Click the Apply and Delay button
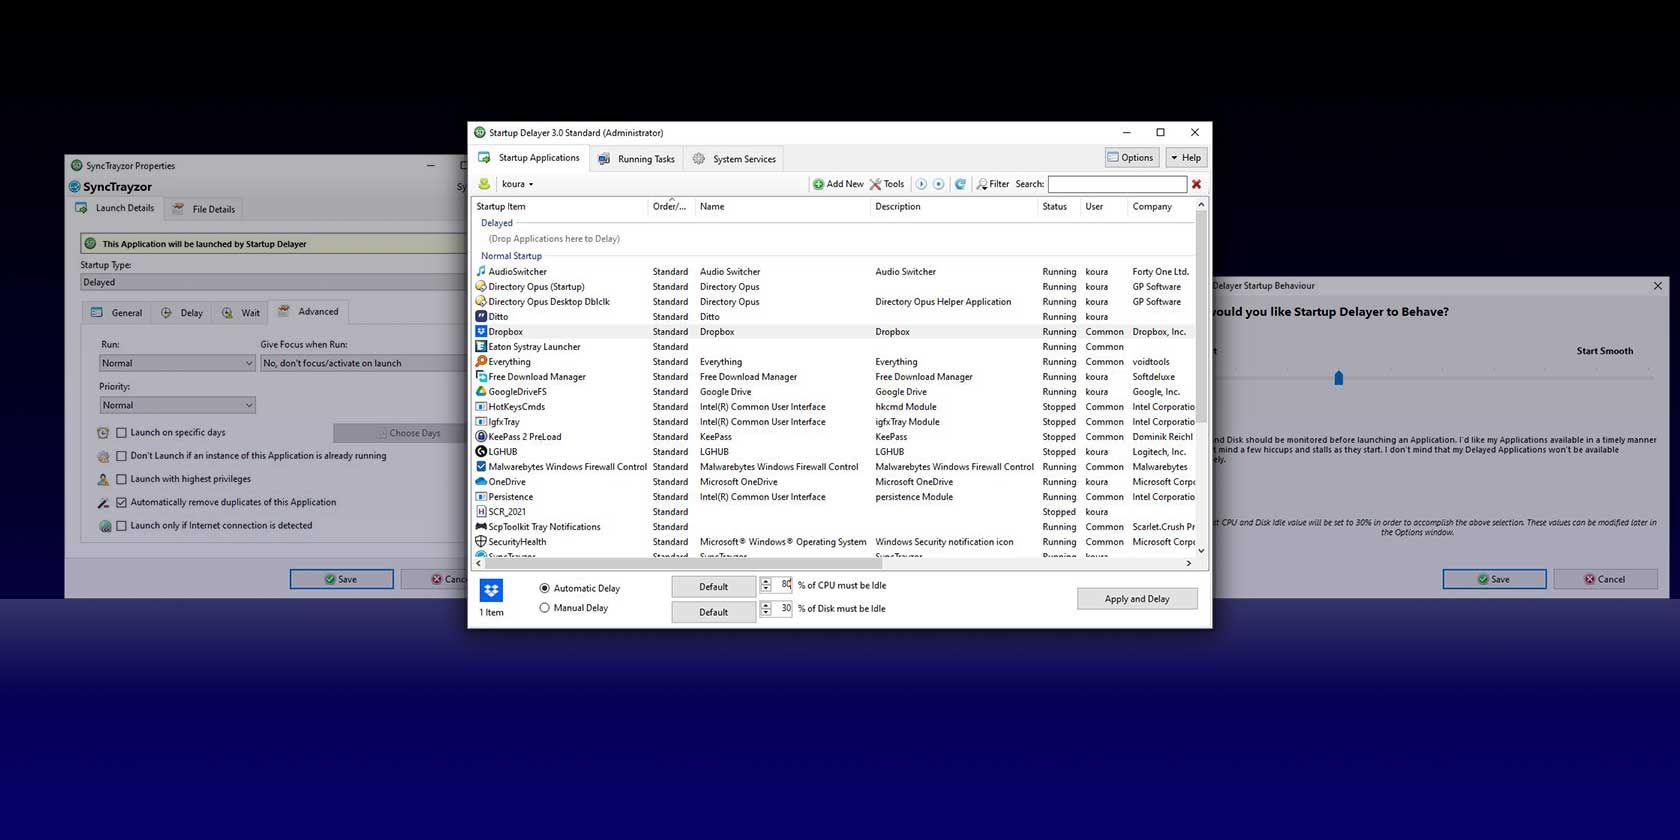 coord(1137,599)
